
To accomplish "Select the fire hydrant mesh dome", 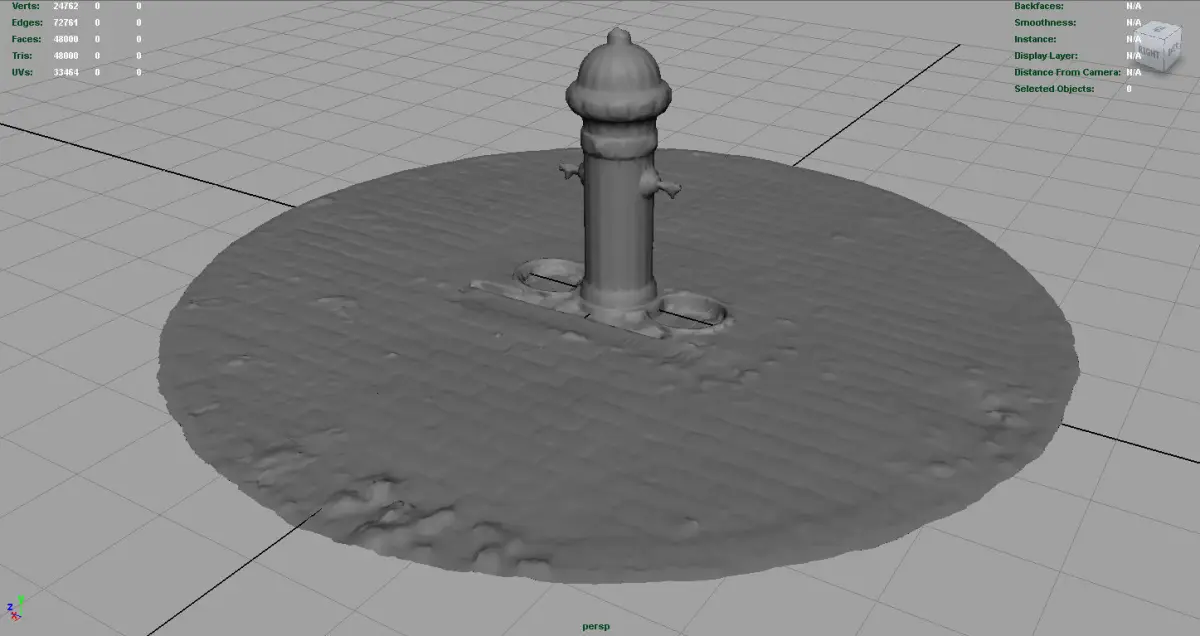I will (618, 76).
